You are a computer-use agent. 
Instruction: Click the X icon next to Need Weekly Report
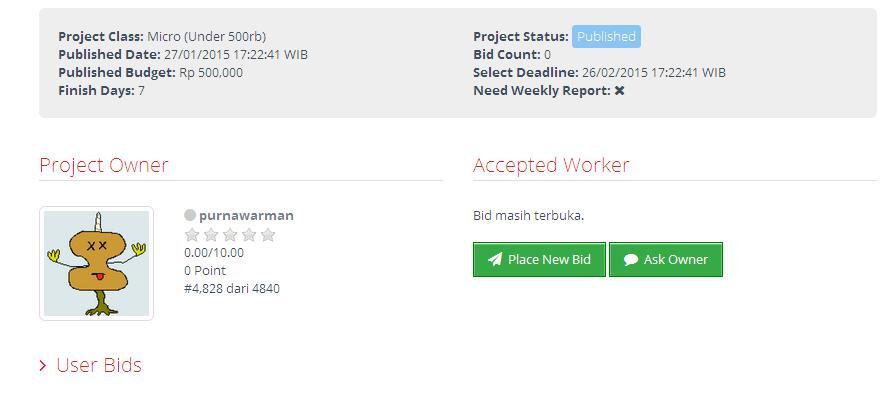(620, 91)
